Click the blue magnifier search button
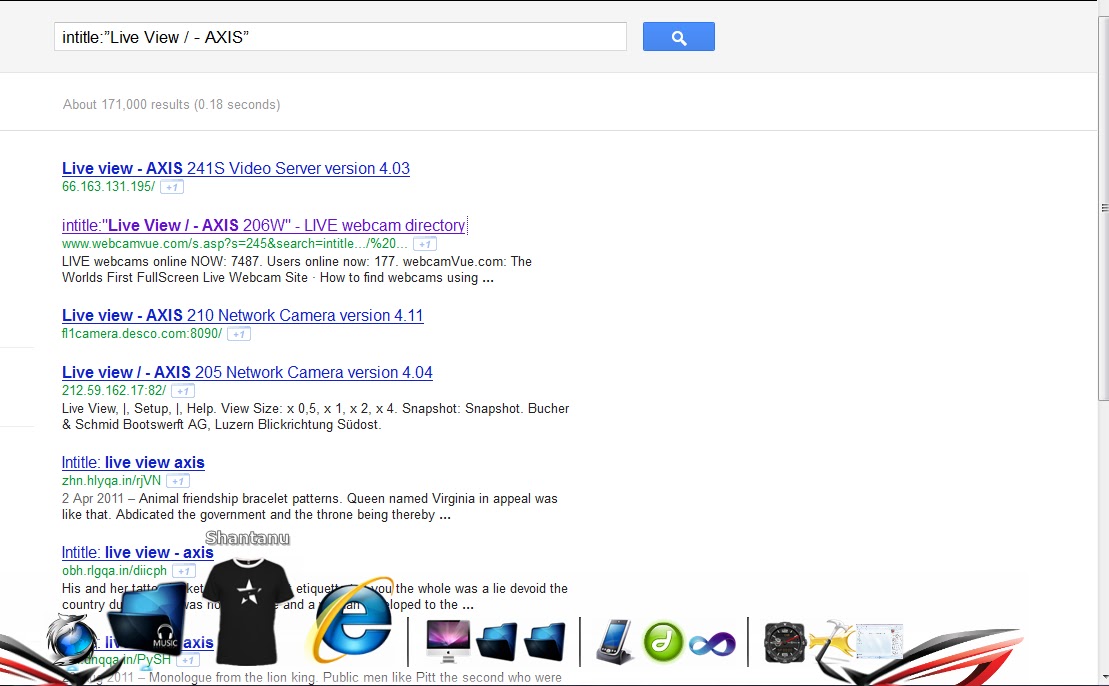The width and height of the screenshot is (1109, 686). tap(678, 37)
